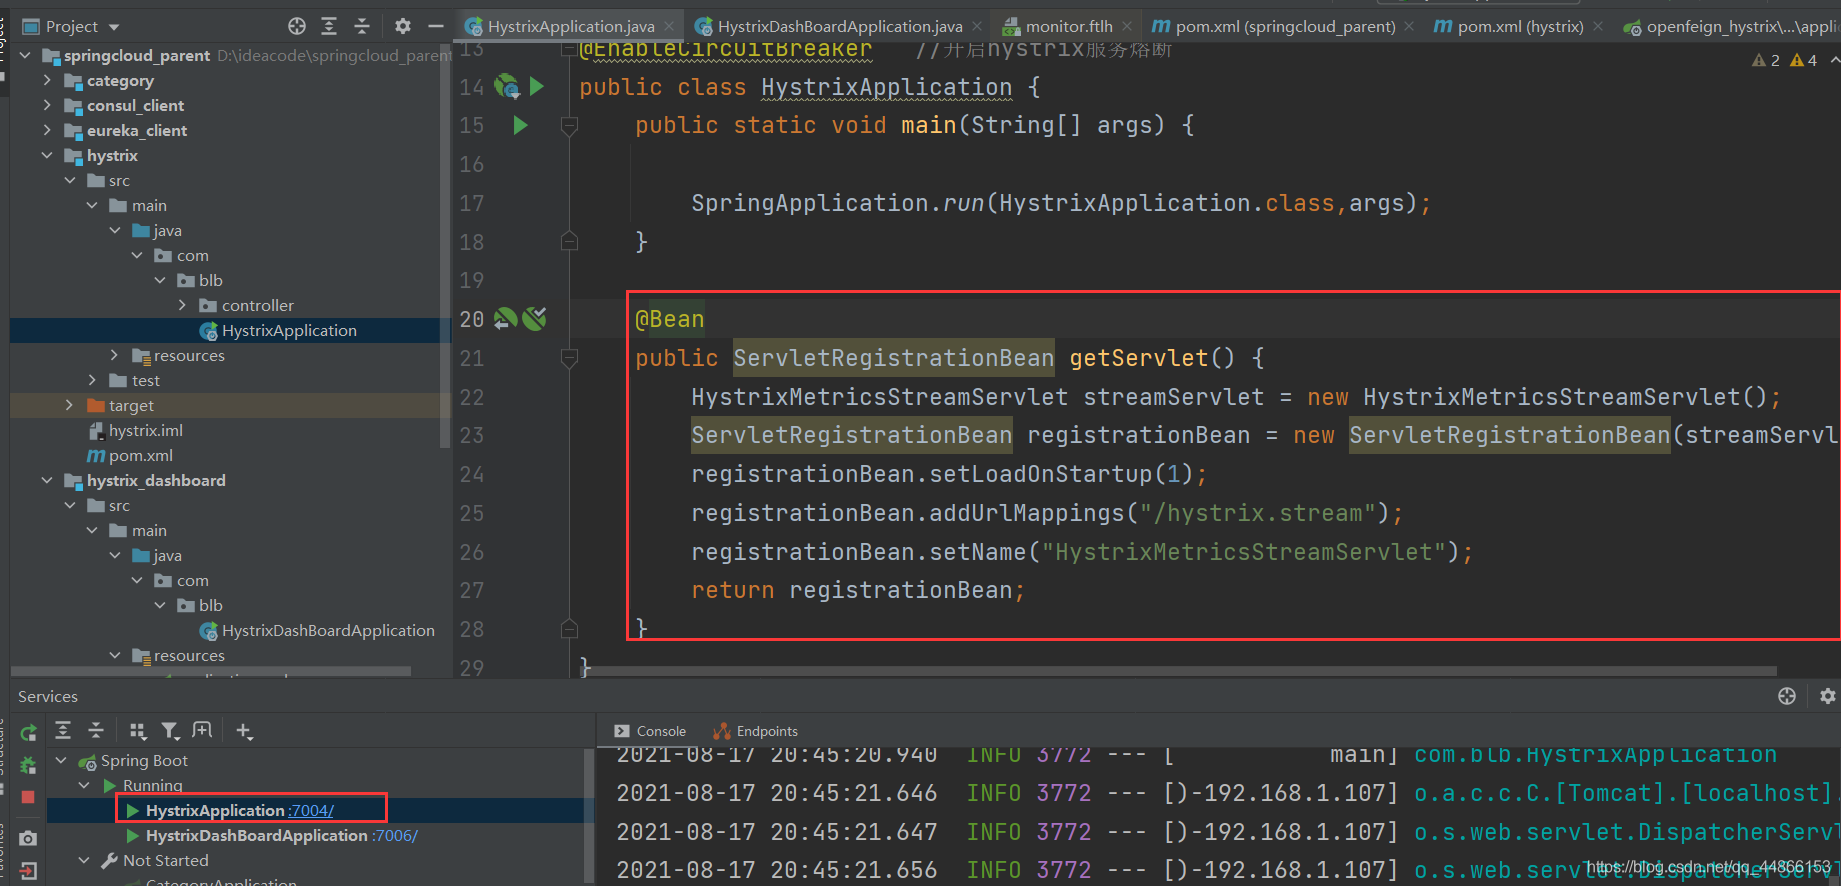Click Filter icon in Services toolbar

coord(170,731)
